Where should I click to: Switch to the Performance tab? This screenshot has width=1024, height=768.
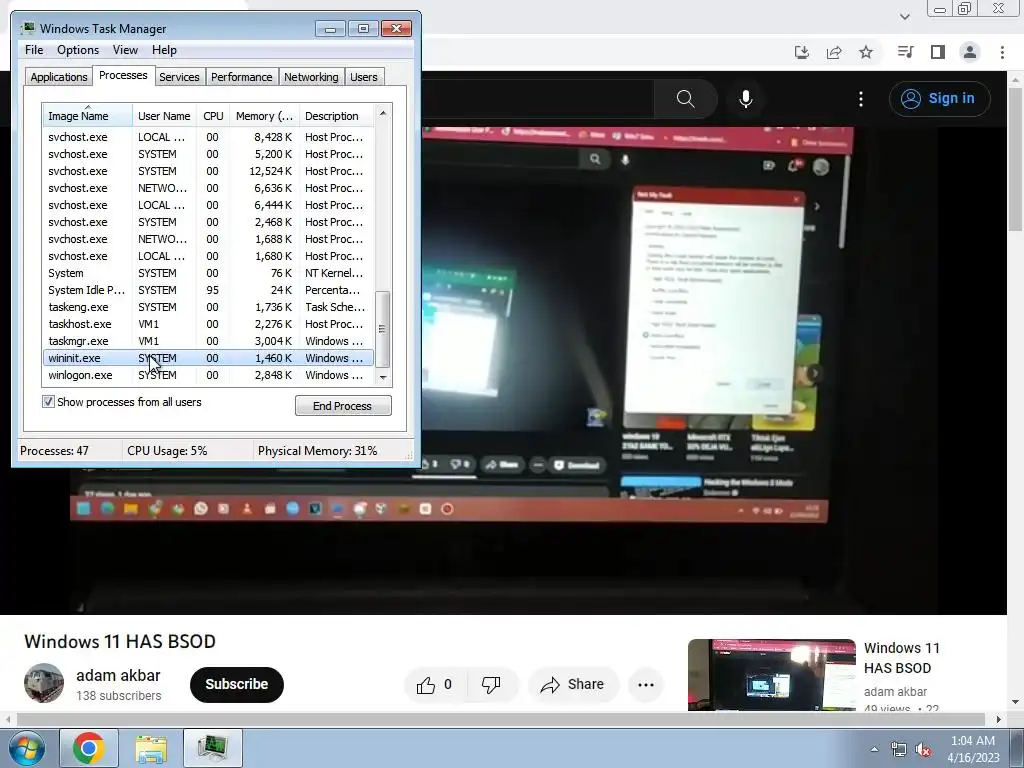242,77
